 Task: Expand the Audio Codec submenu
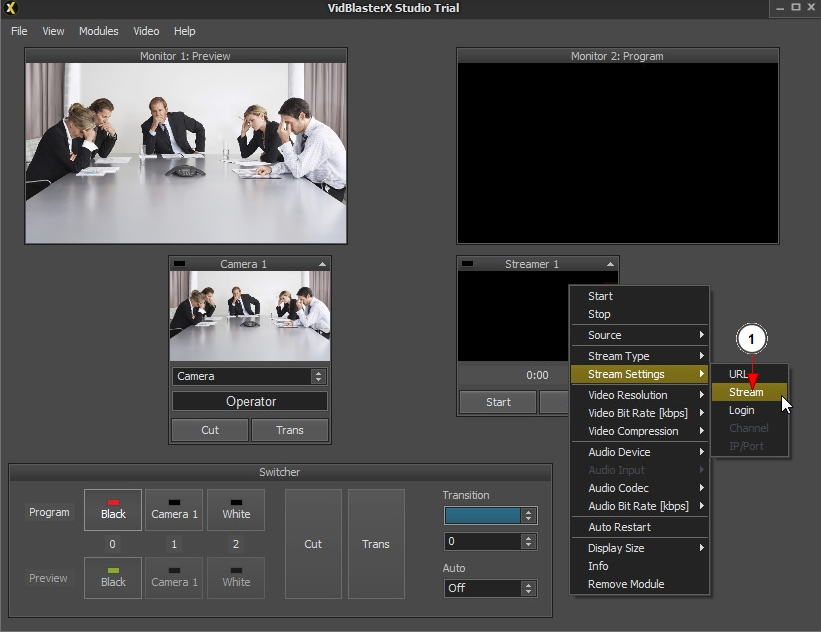639,488
